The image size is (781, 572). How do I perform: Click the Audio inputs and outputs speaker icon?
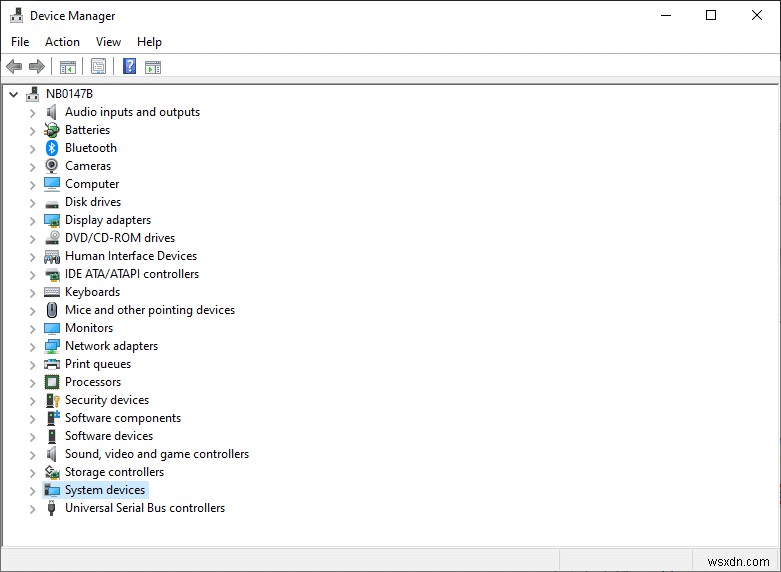tap(51, 112)
